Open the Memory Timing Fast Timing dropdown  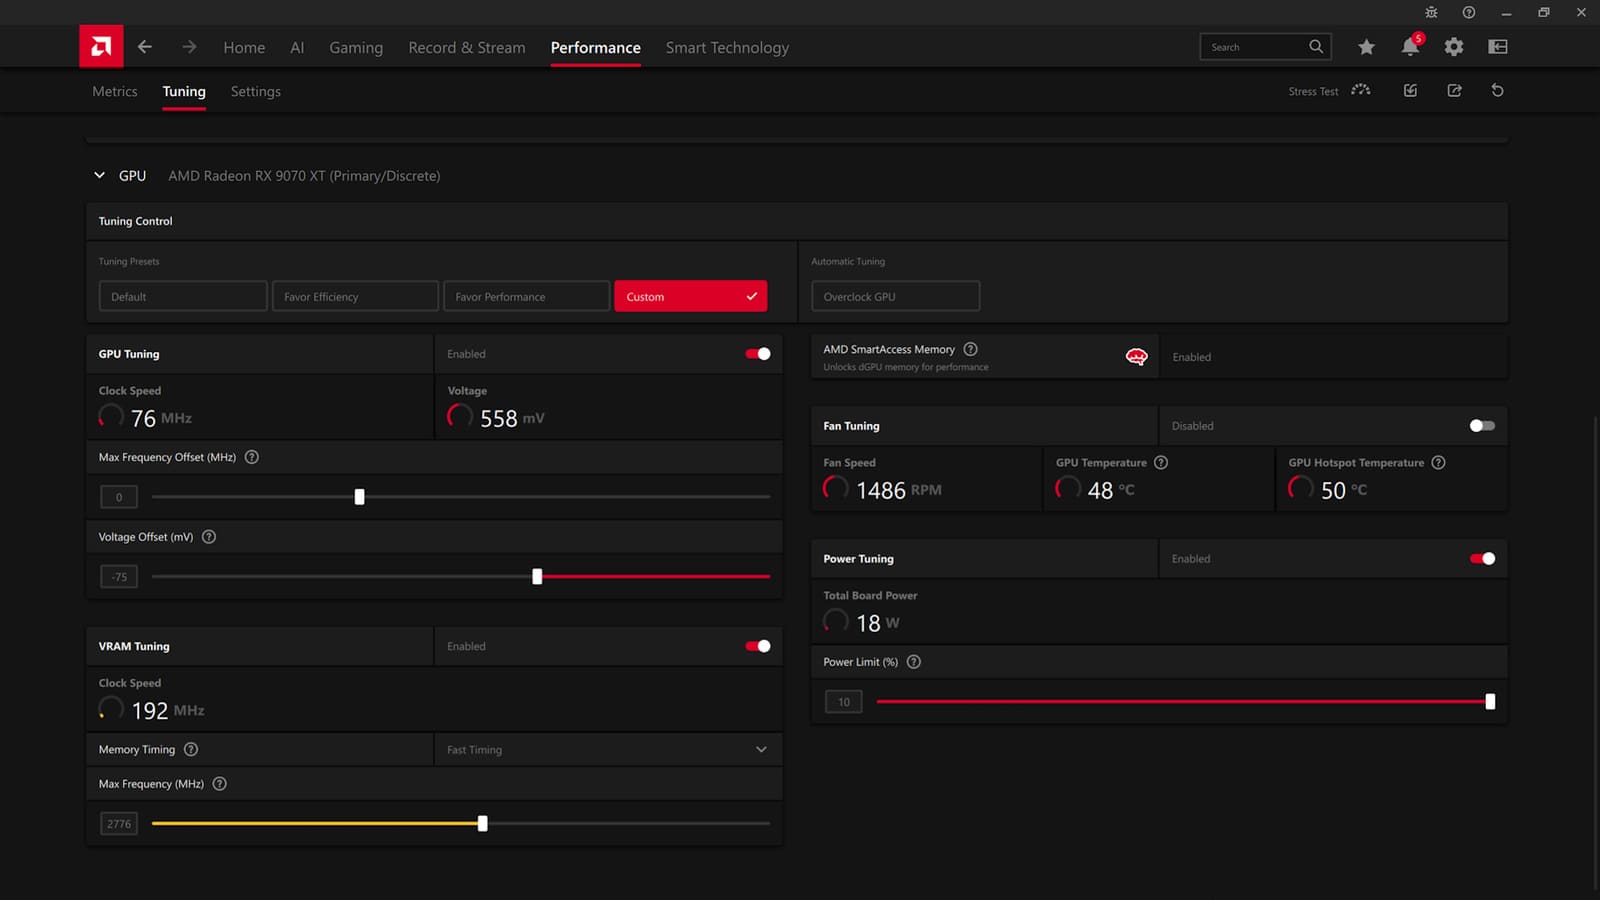coord(608,749)
